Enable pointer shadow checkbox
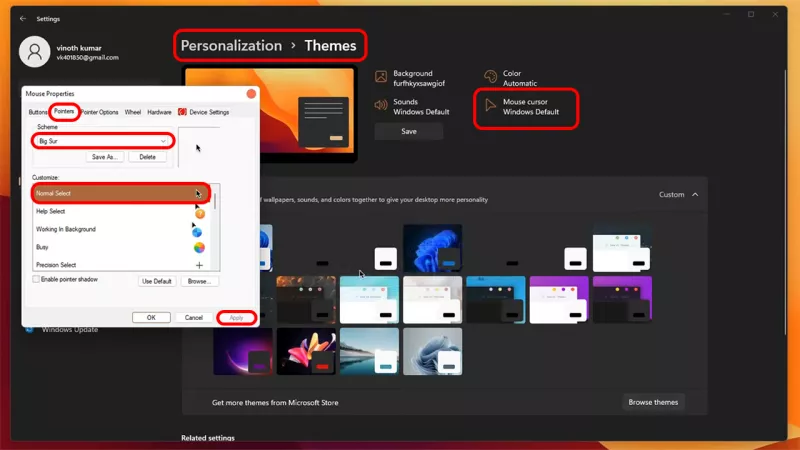The image size is (800, 450). tap(36, 279)
